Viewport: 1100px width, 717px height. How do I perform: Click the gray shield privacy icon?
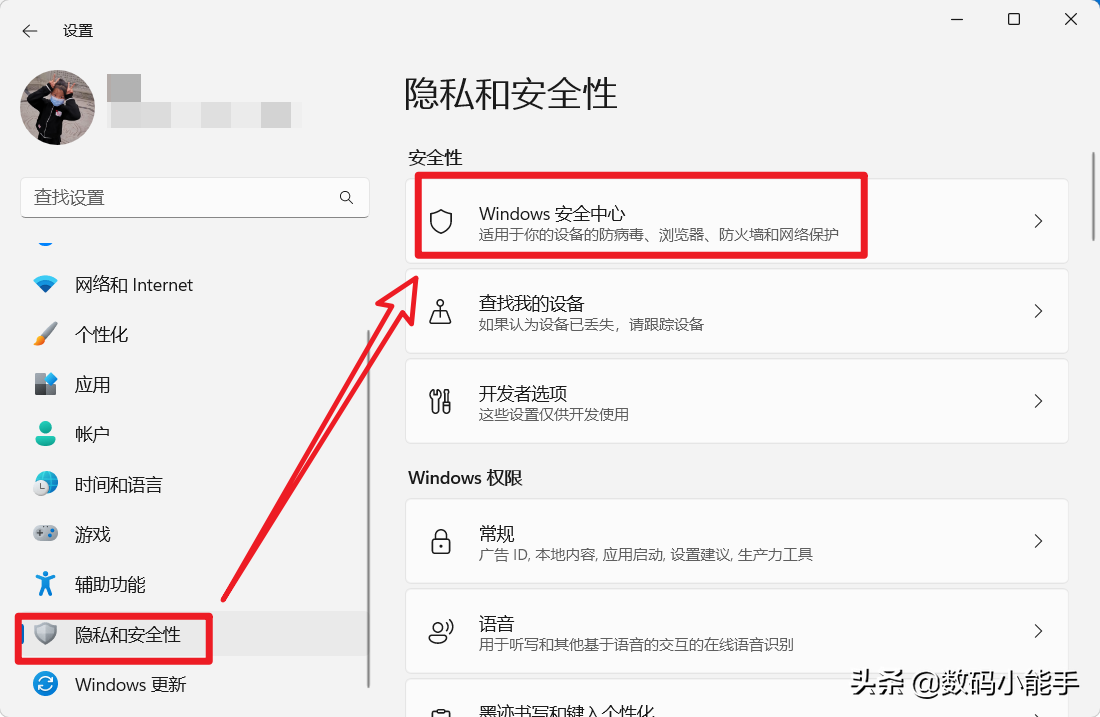(x=46, y=634)
